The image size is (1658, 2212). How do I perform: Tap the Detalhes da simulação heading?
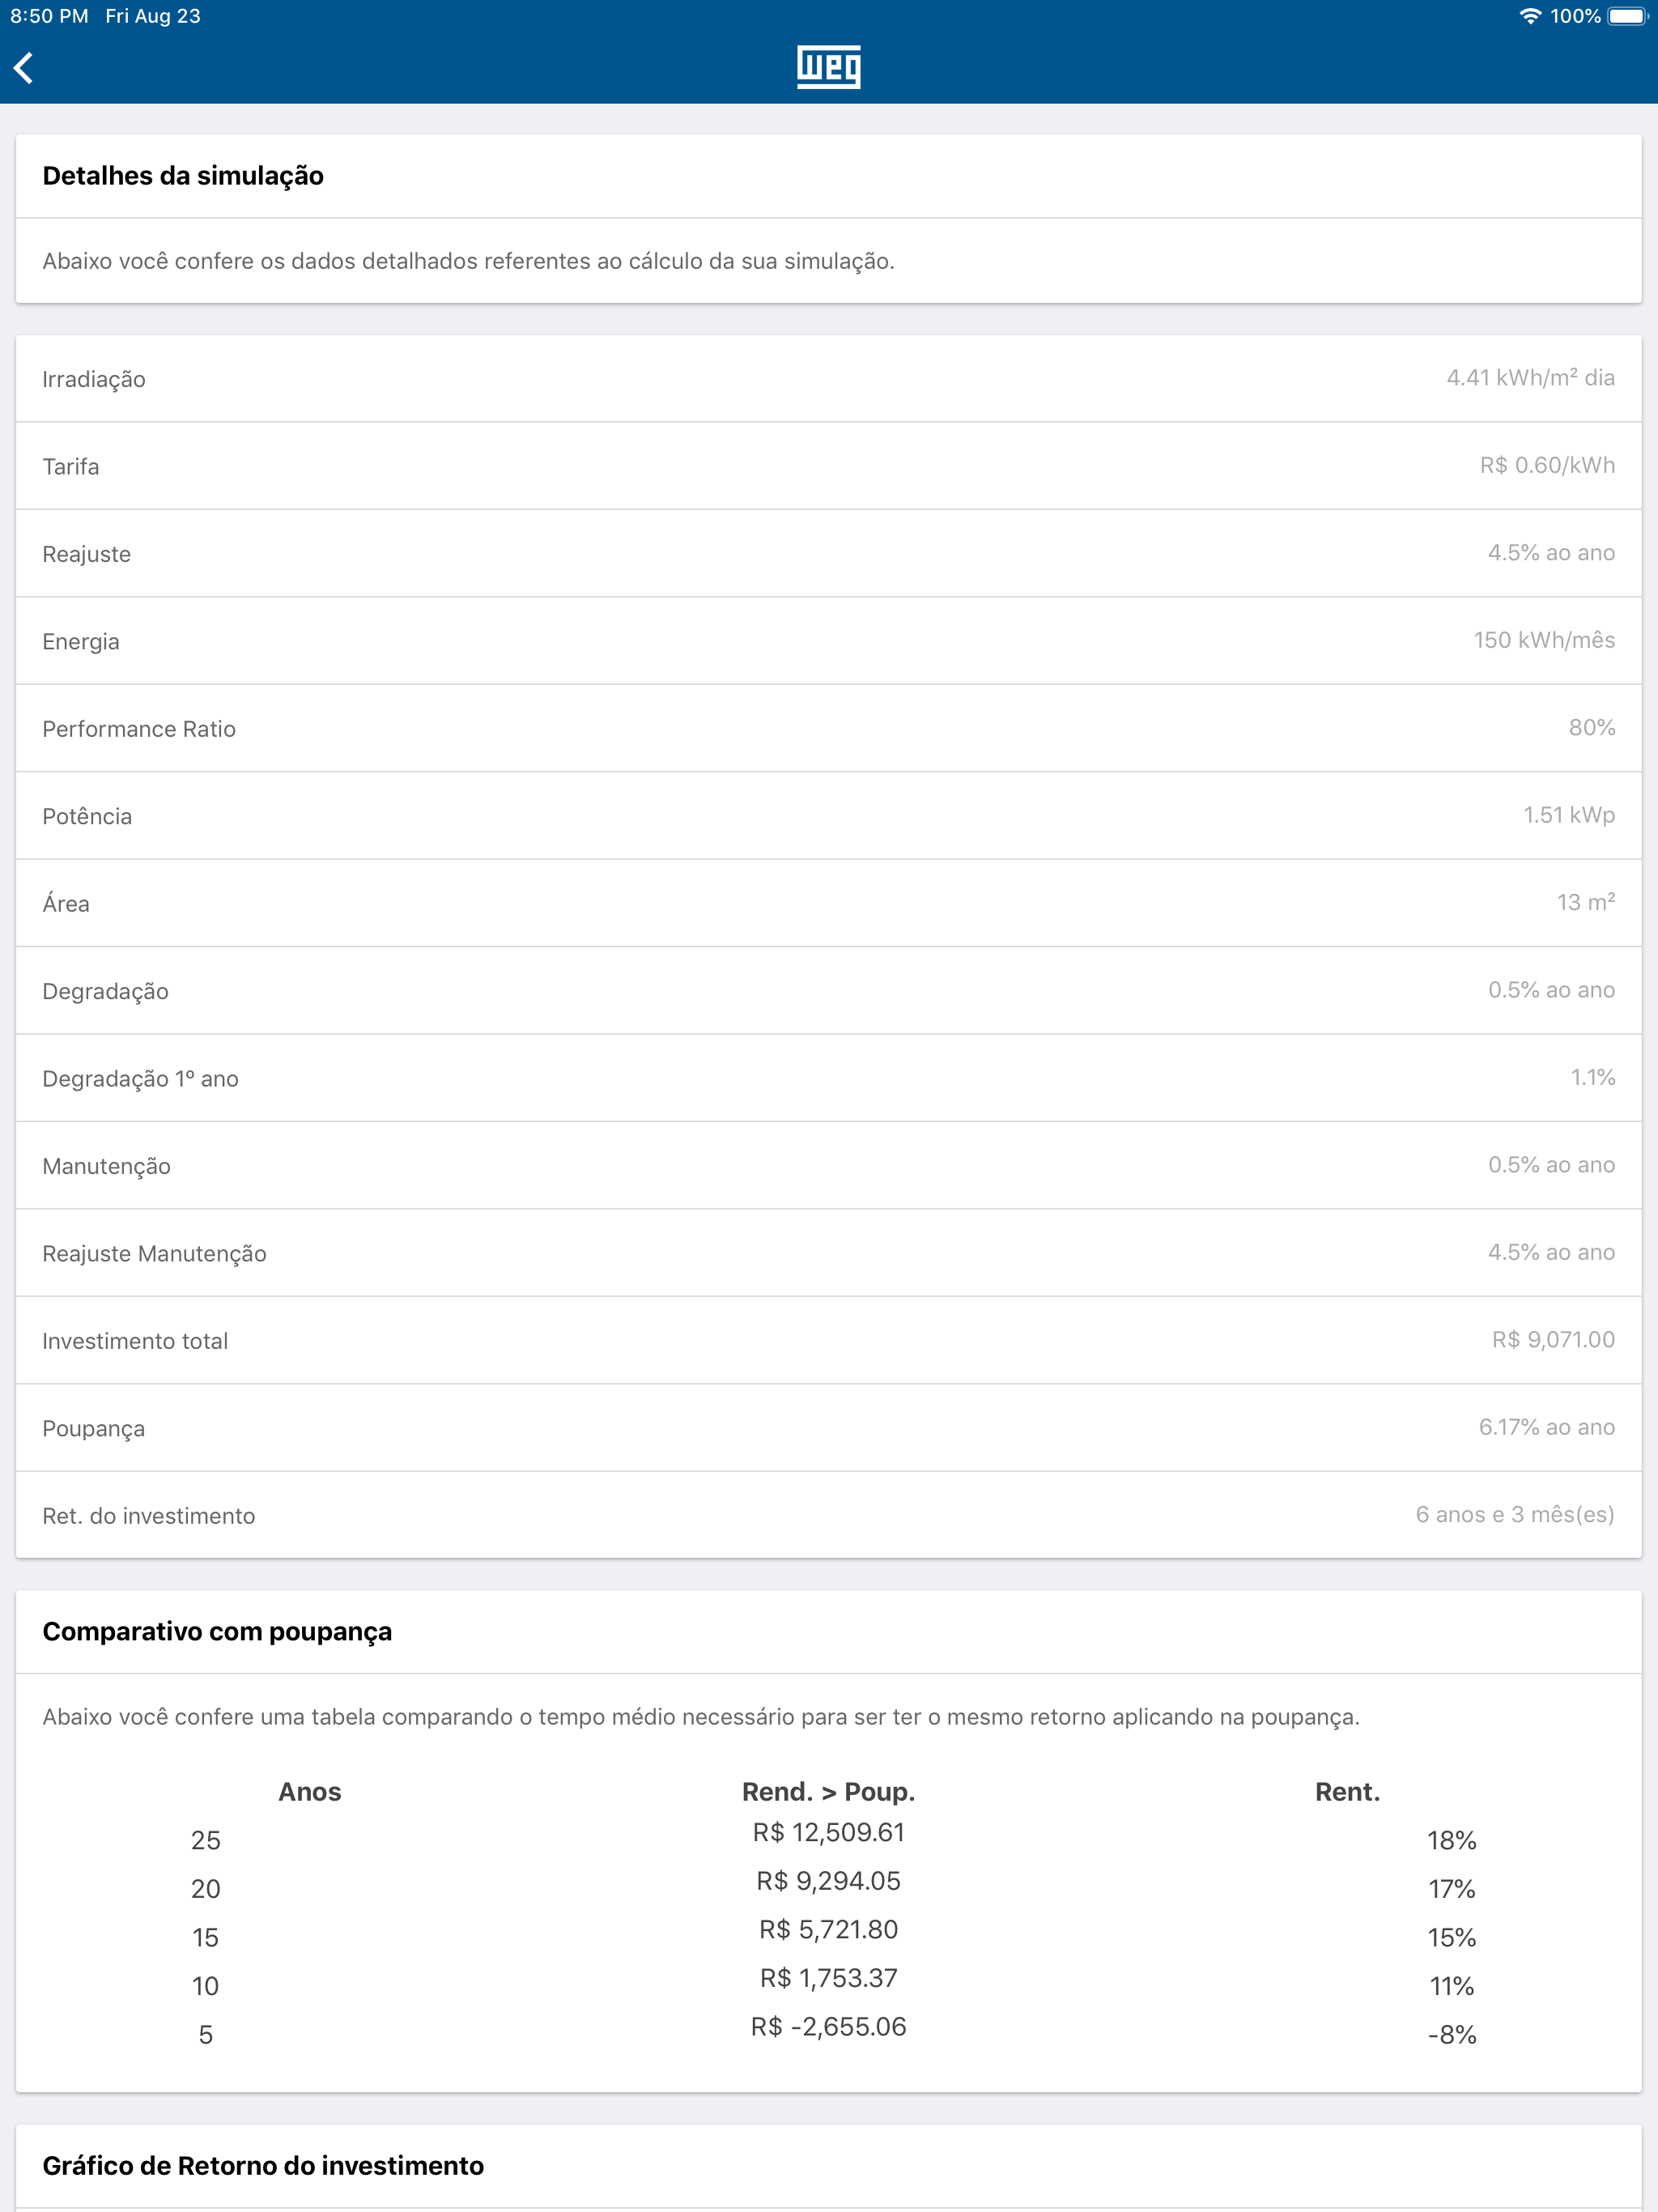click(183, 176)
